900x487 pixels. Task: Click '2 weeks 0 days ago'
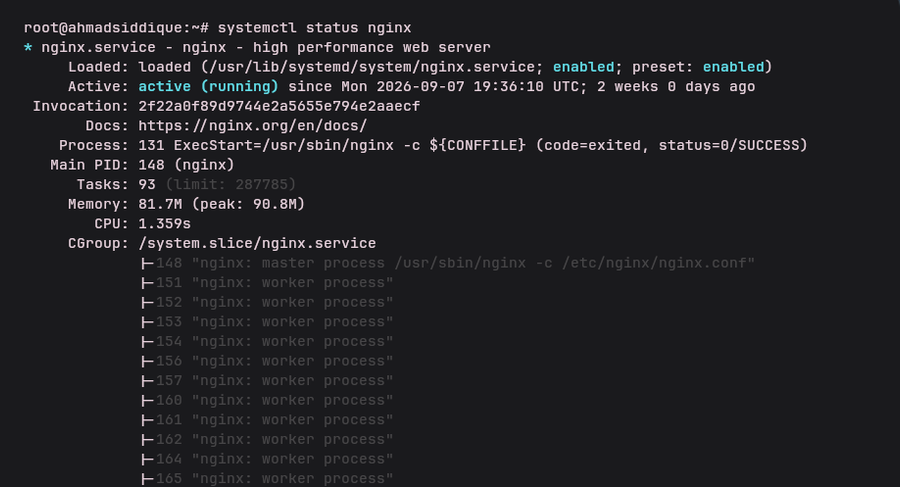(676, 87)
